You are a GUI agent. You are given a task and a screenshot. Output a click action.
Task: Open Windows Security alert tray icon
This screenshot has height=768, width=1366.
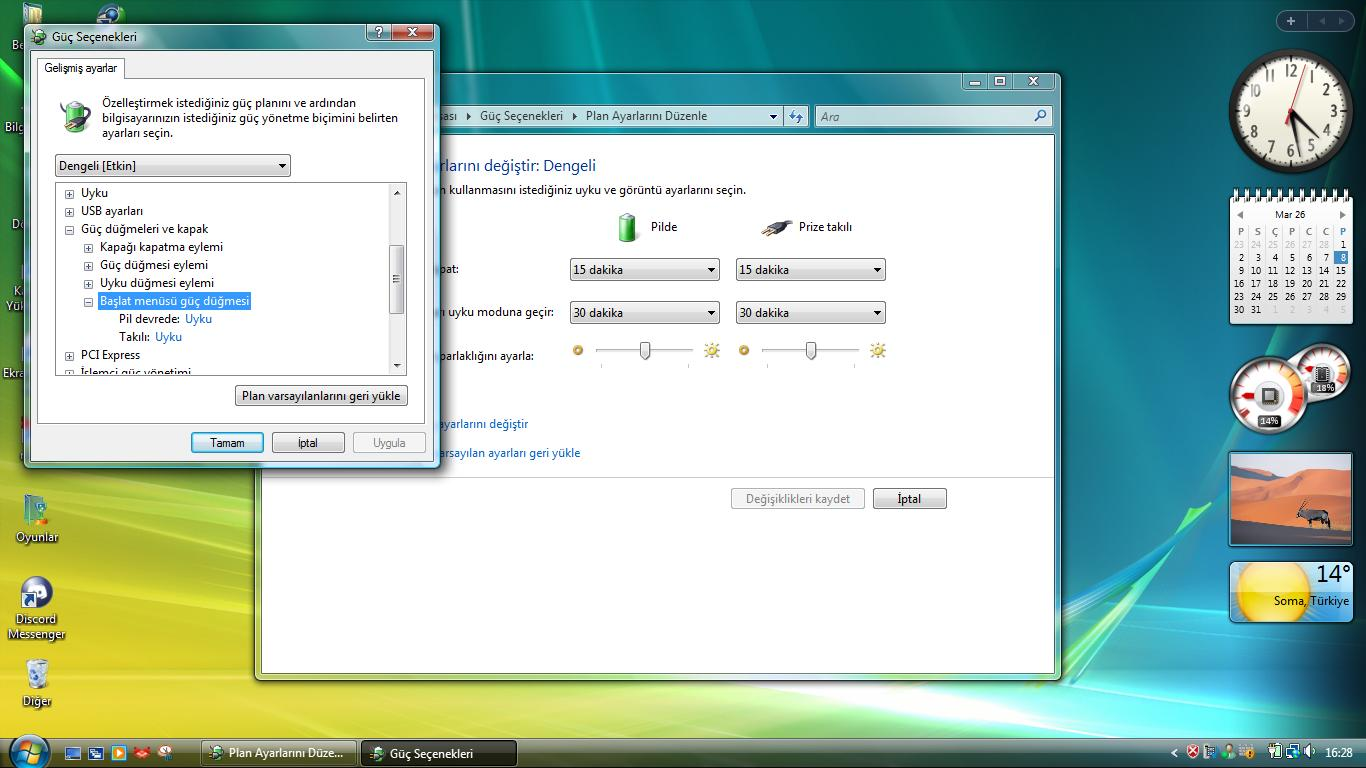click(1193, 752)
